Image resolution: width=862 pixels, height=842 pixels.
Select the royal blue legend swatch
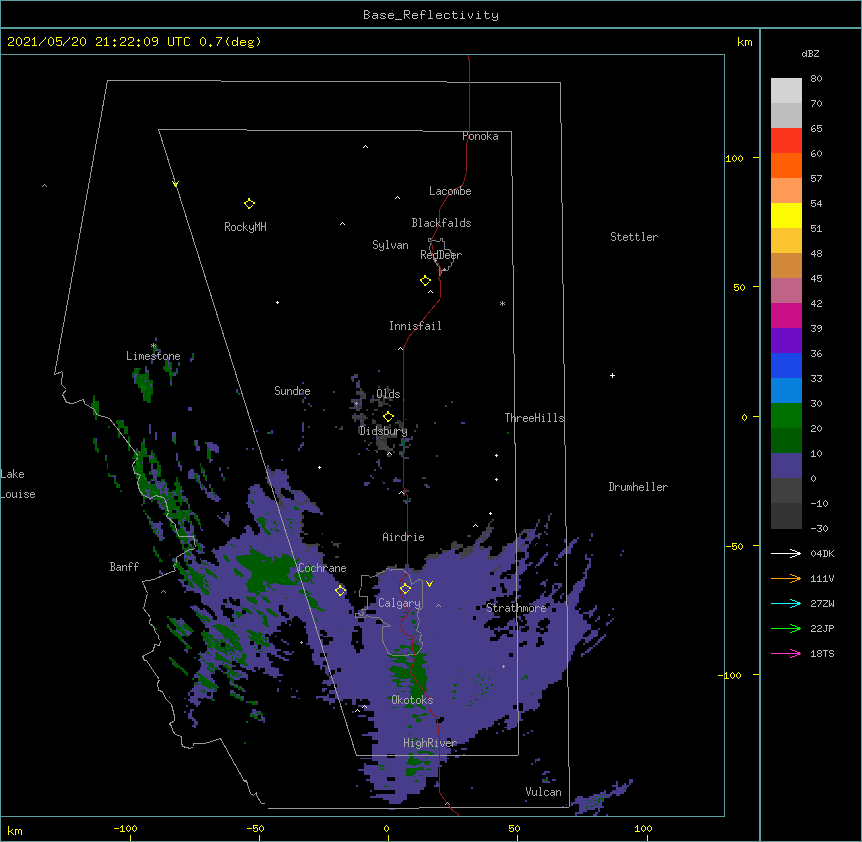click(x=786, y=365)
